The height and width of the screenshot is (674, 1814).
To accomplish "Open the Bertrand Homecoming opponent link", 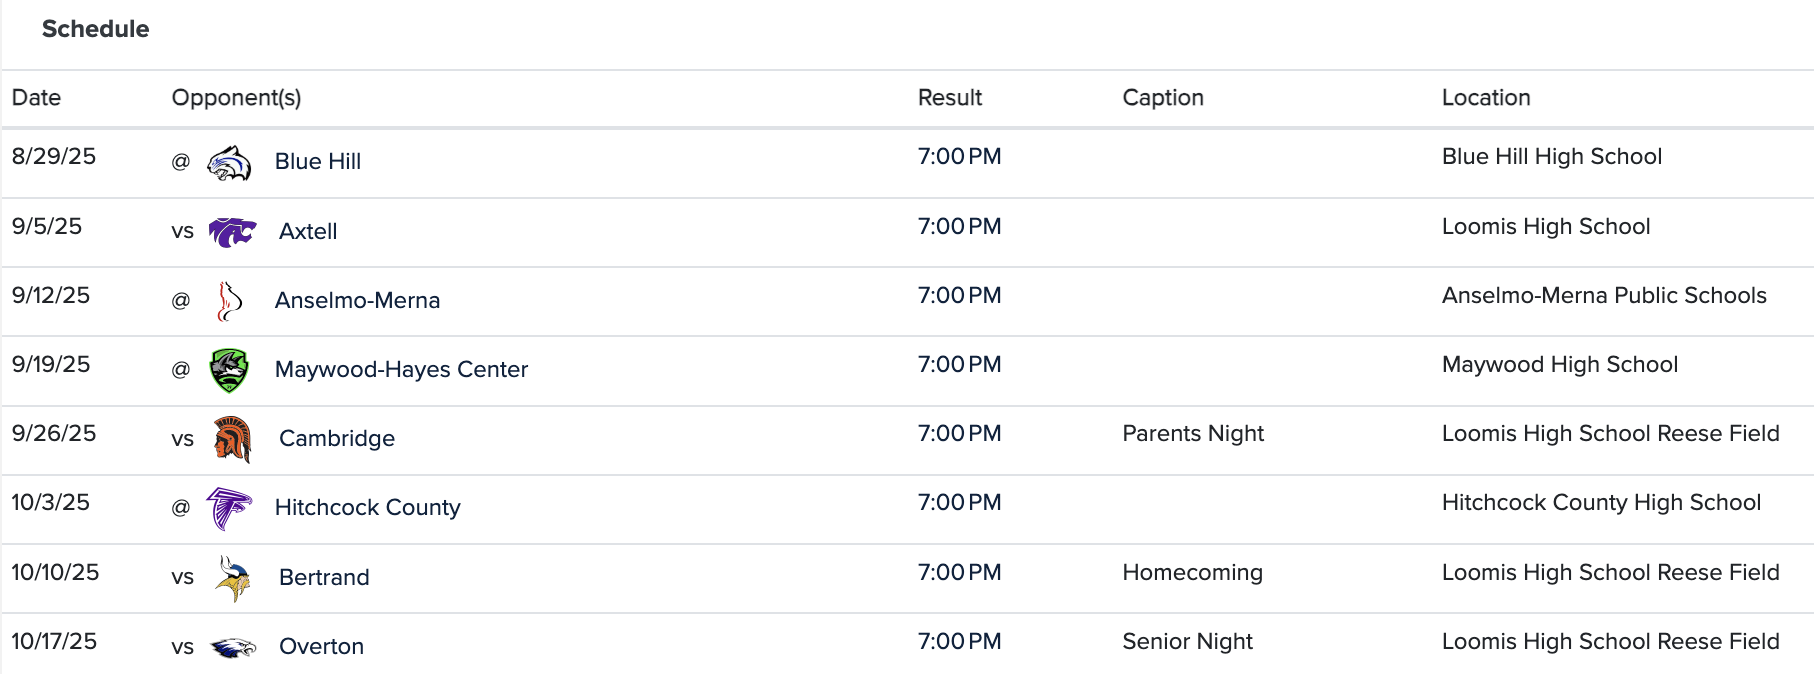I will point(324,578).
